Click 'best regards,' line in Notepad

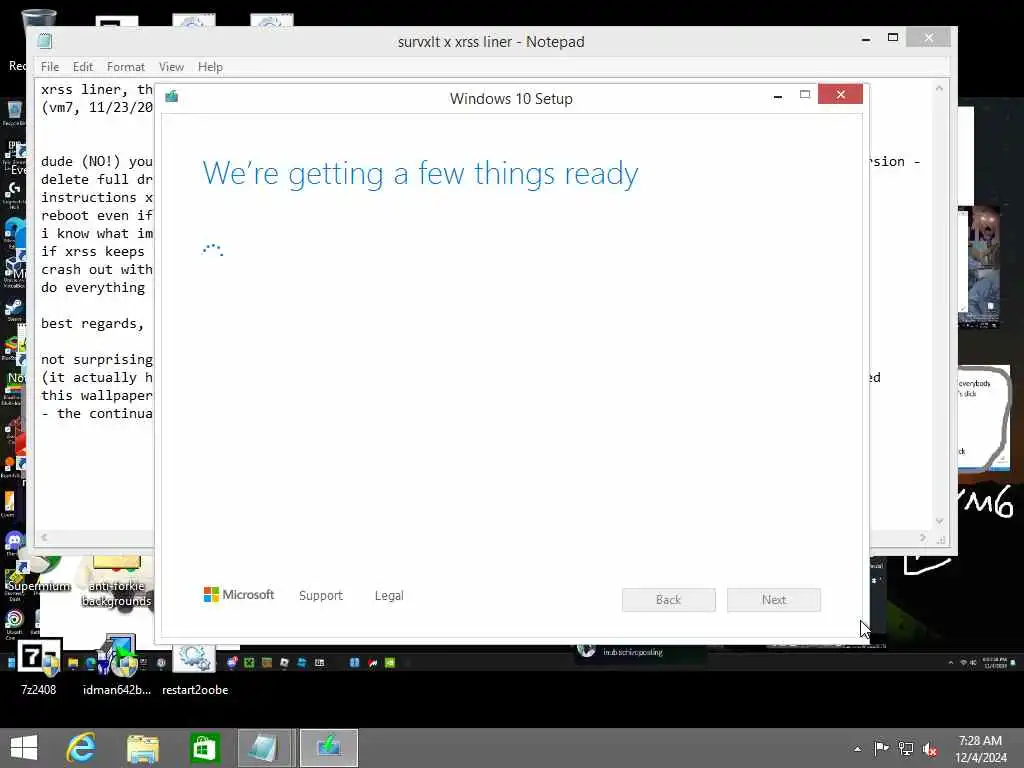pyautogui.click(x=92, y=324)
